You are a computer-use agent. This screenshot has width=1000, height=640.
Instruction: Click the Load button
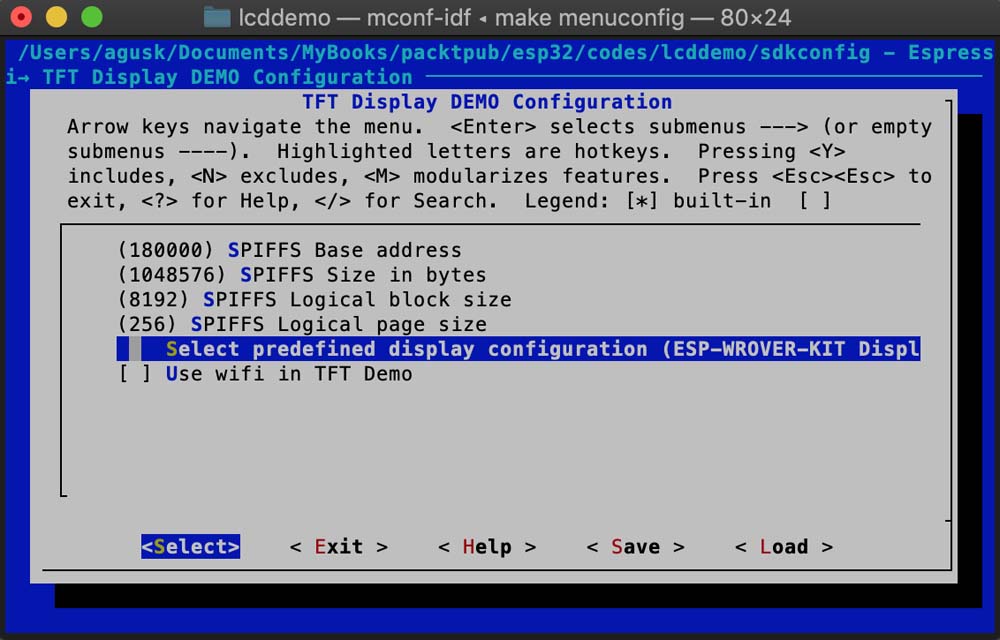coord(784,546)
